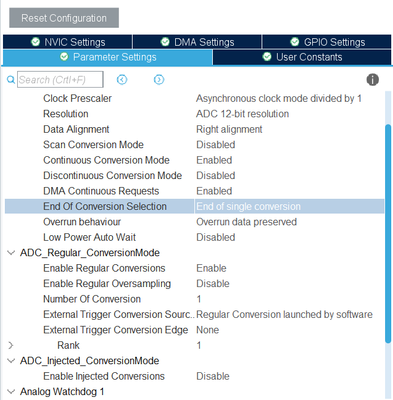Change the ADC 12-bit resolution value
Image resolution: width=393 pixels, height=400 pixels.
pyautogui.click(x=242, y=114)
